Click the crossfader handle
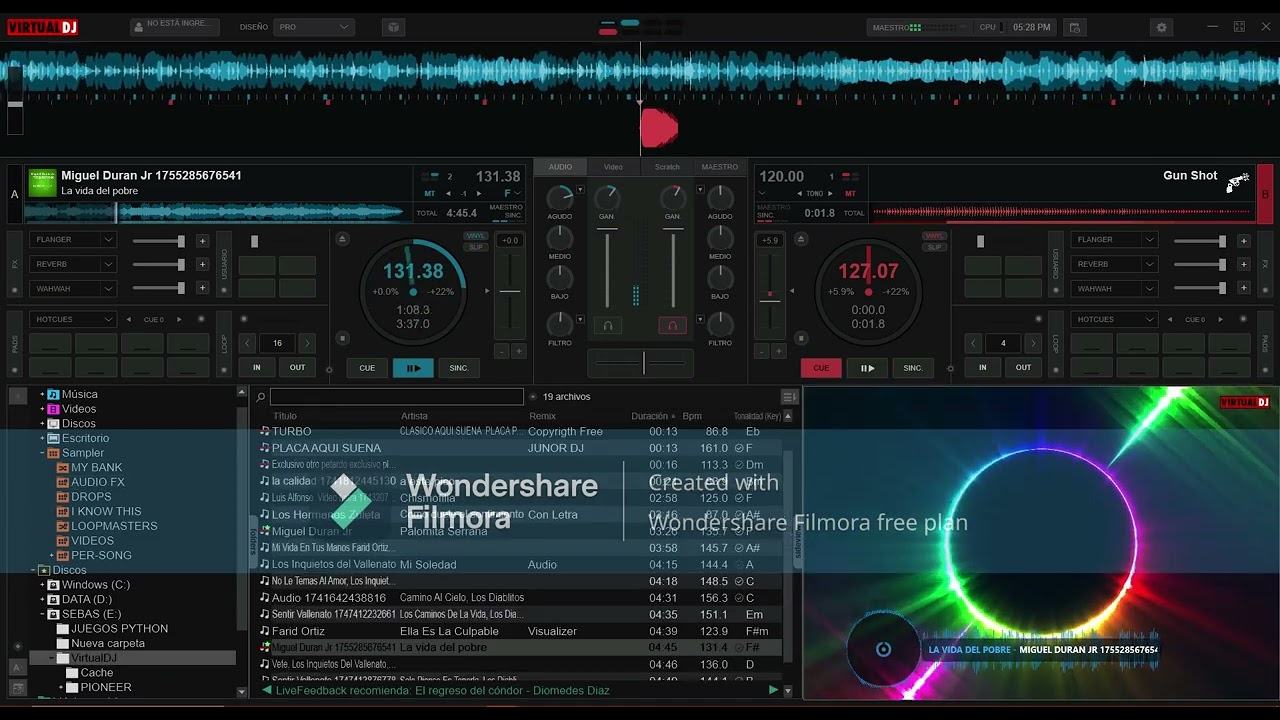 644,362
